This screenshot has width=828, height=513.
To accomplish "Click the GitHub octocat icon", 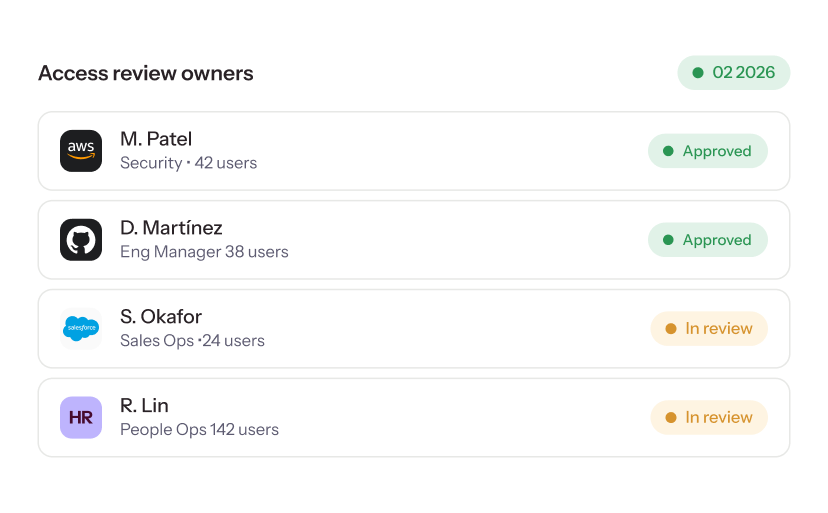I will [81, 240].
